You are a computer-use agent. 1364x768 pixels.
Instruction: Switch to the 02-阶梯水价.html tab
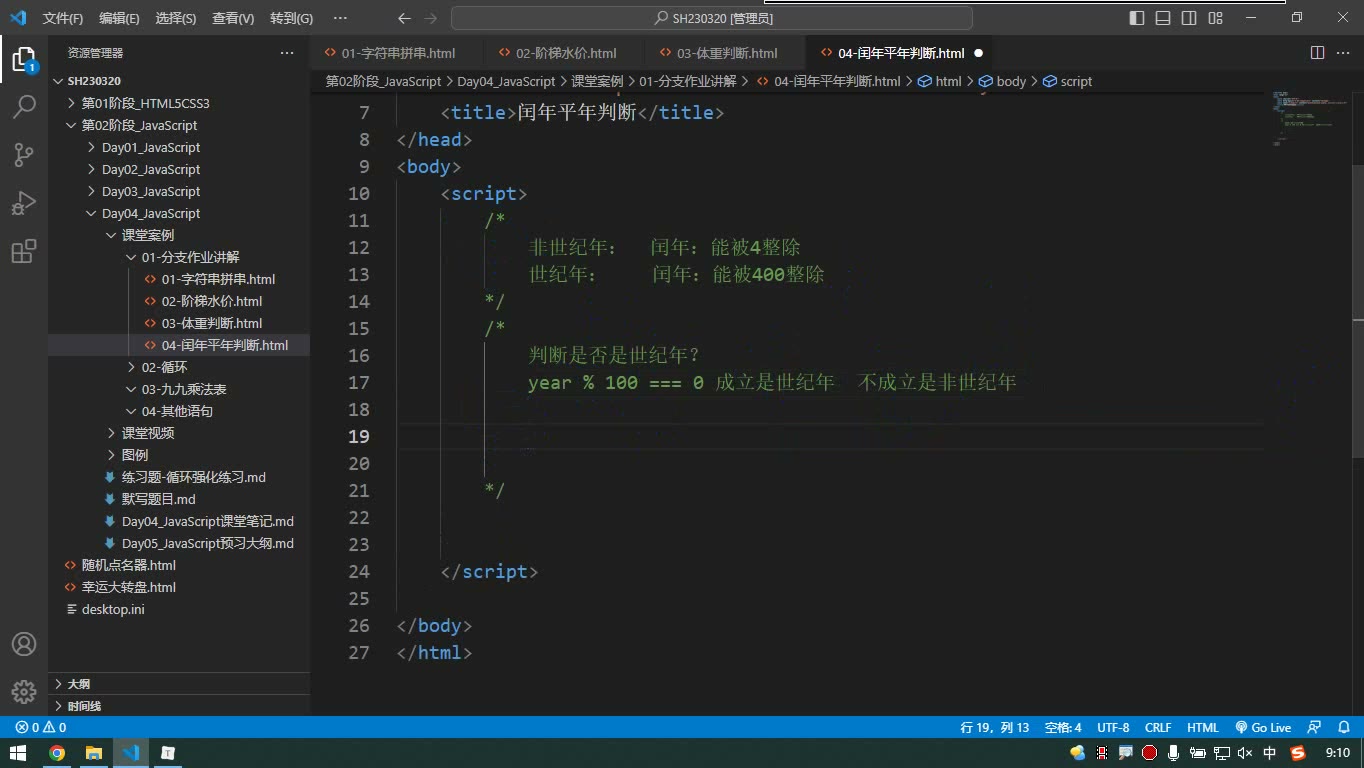[x=565, y=53]
